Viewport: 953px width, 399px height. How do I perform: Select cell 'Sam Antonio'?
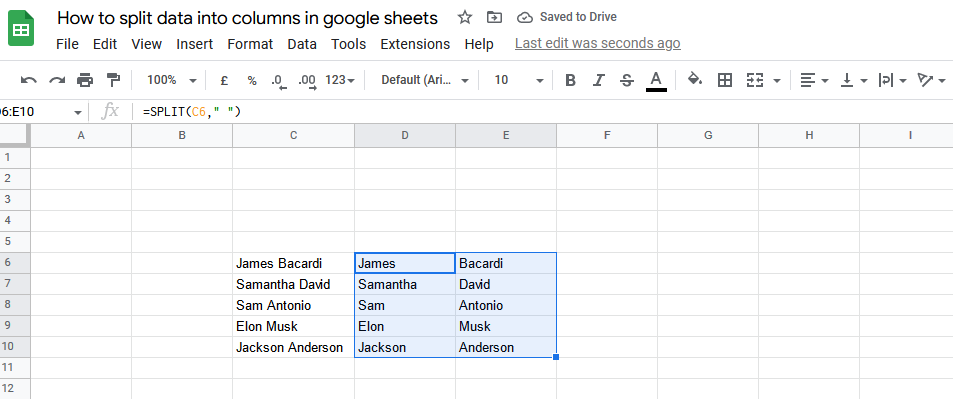tap(294, 305)
